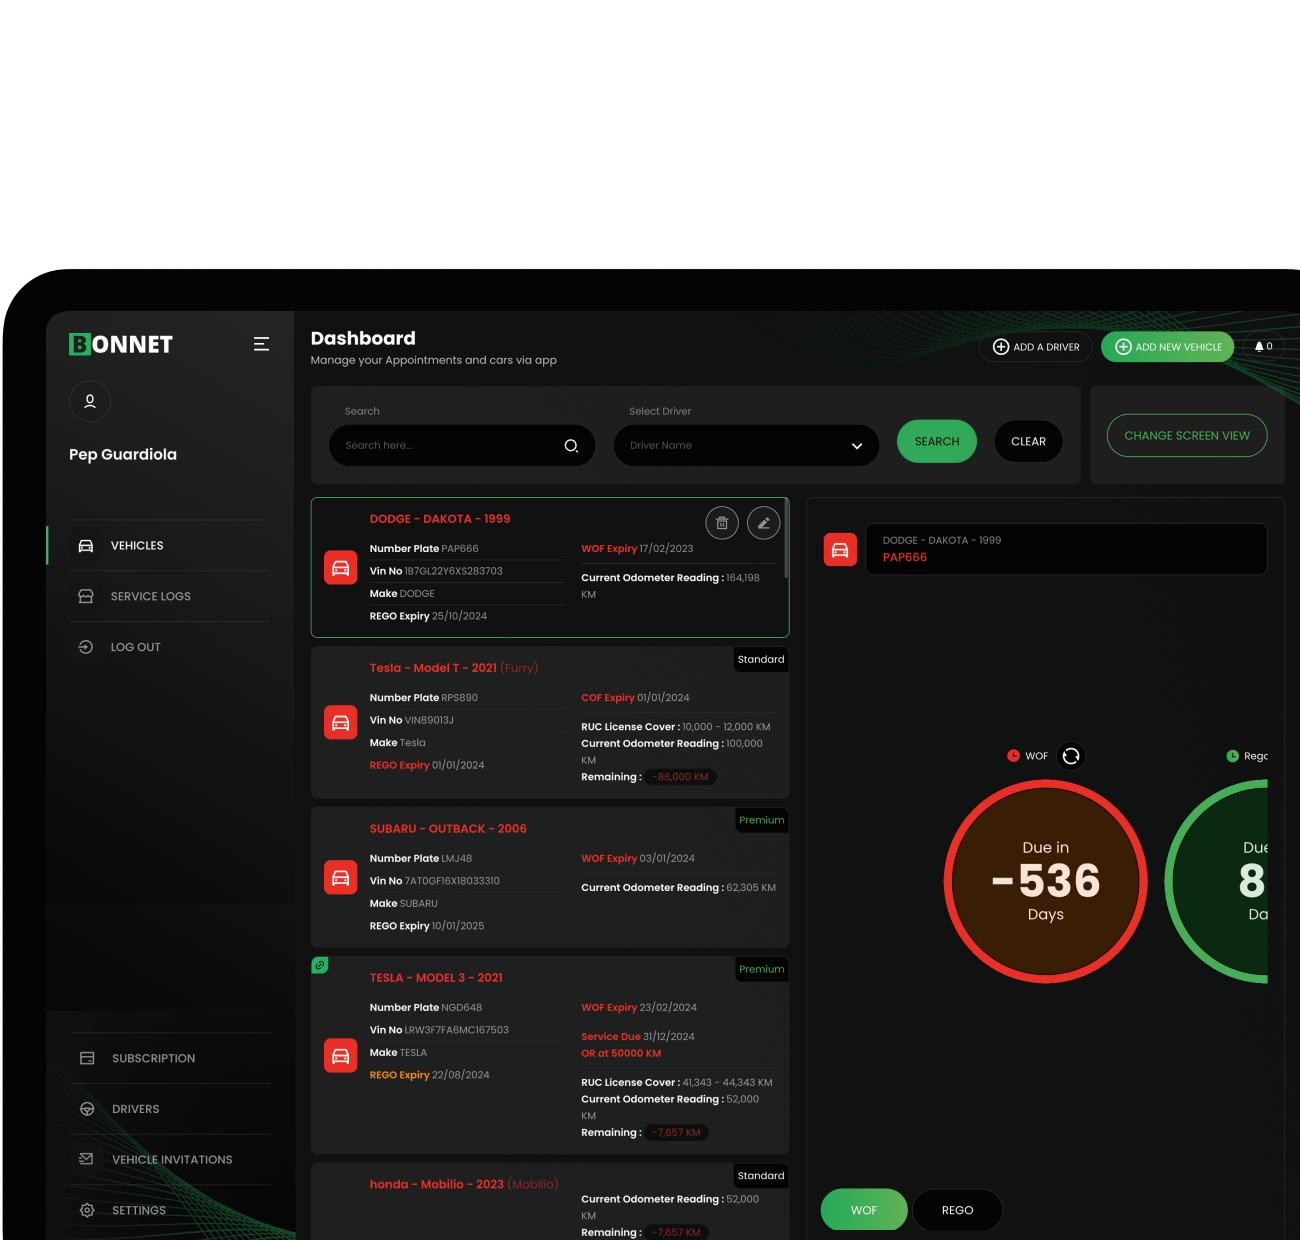Edit the Dodge Dakota using pencil icon
Image resolution: width=1300 pixels, height=1240 pixels.
[x=763, y=523]
